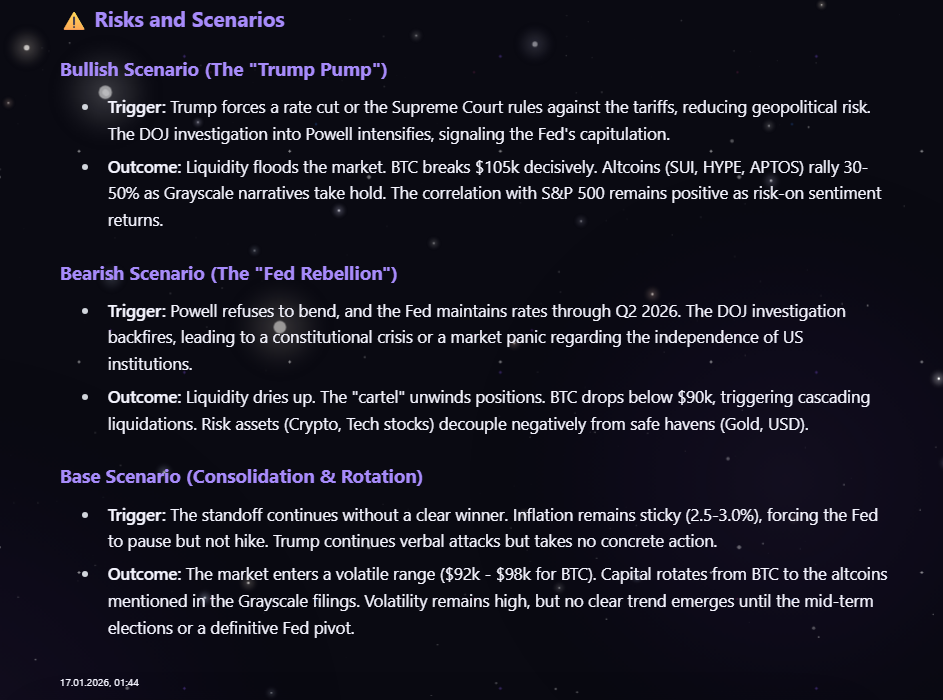Select the Bearish Scenario "Fed Rebellion" heading

tap(229, 273)
